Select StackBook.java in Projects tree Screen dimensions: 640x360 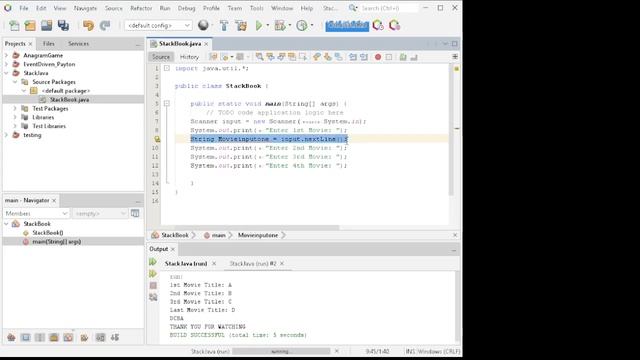click(69, 100)
